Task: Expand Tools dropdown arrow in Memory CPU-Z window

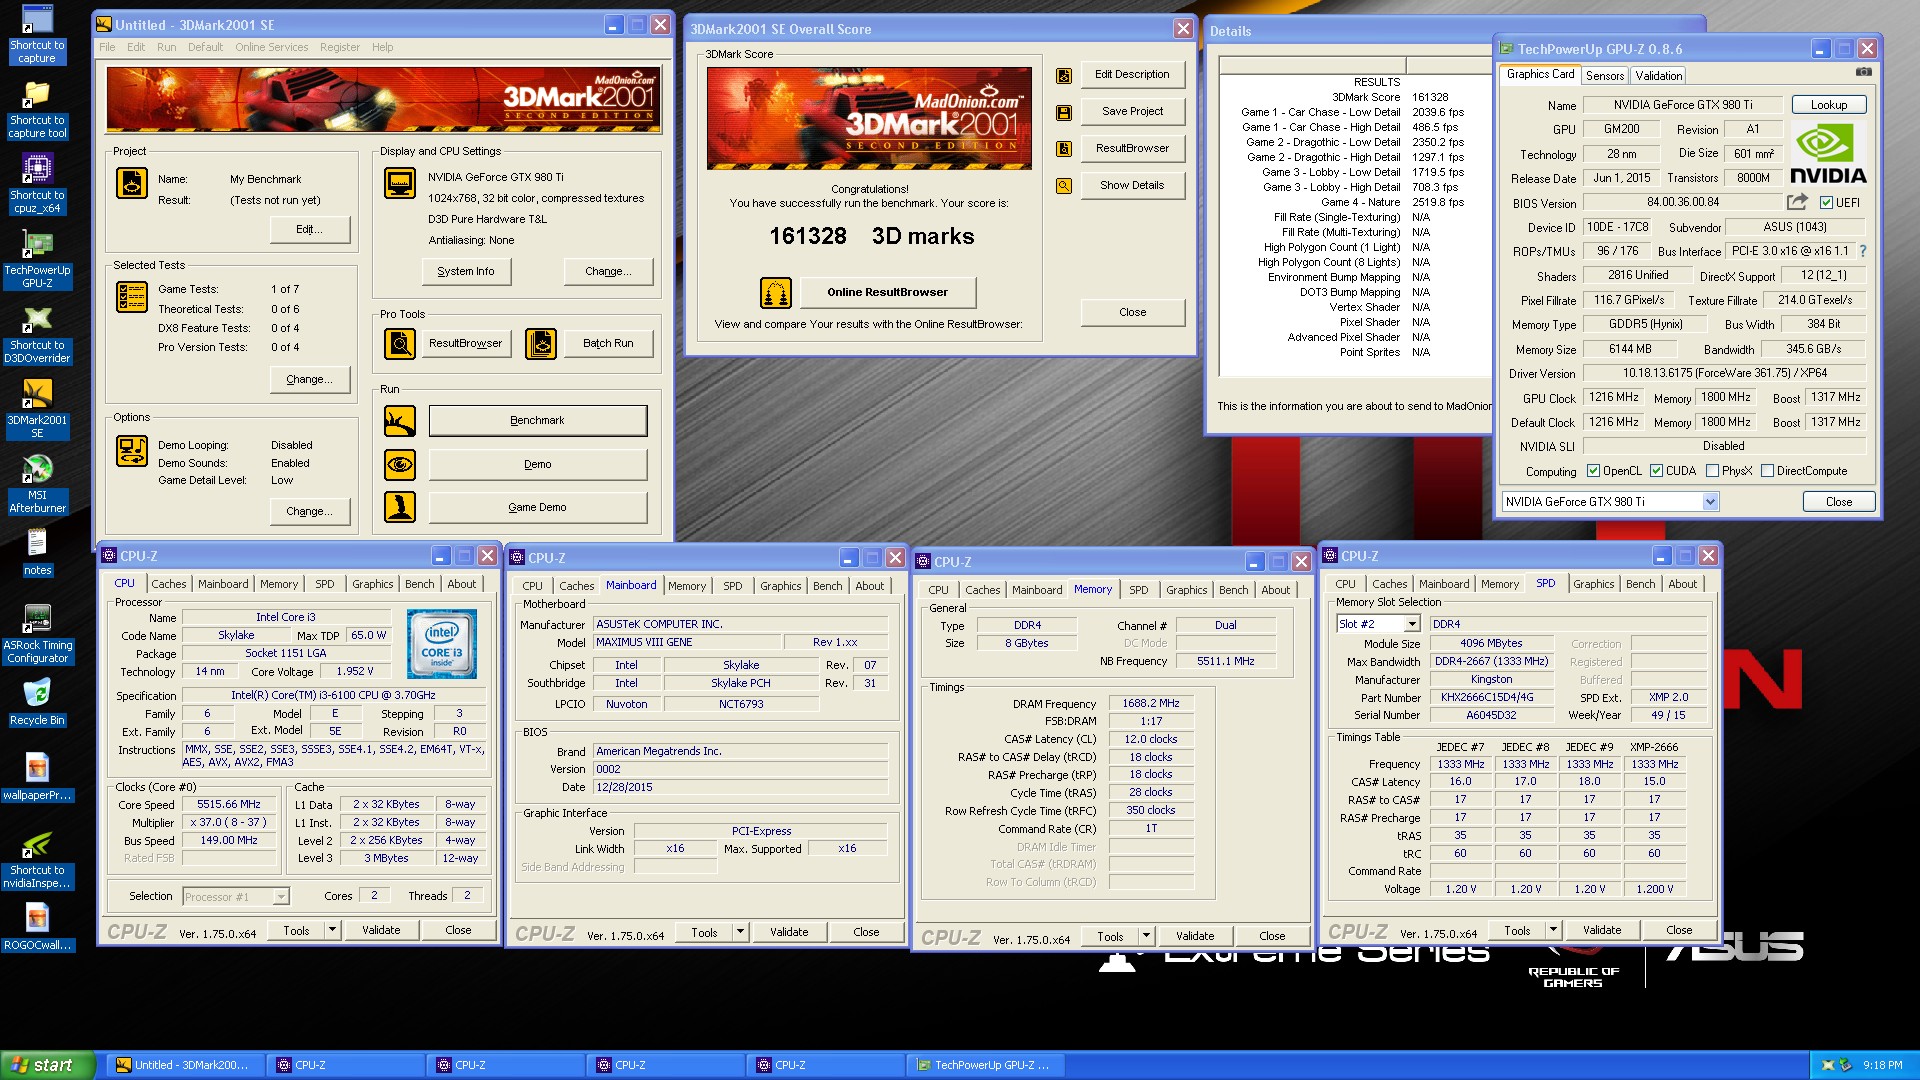Action: 1147,936
